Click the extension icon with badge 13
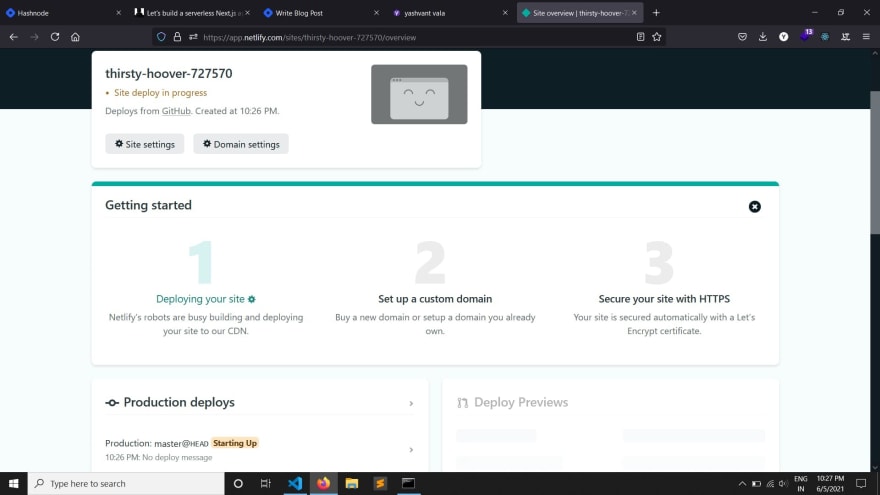880x495 pixels. [805, 36]
